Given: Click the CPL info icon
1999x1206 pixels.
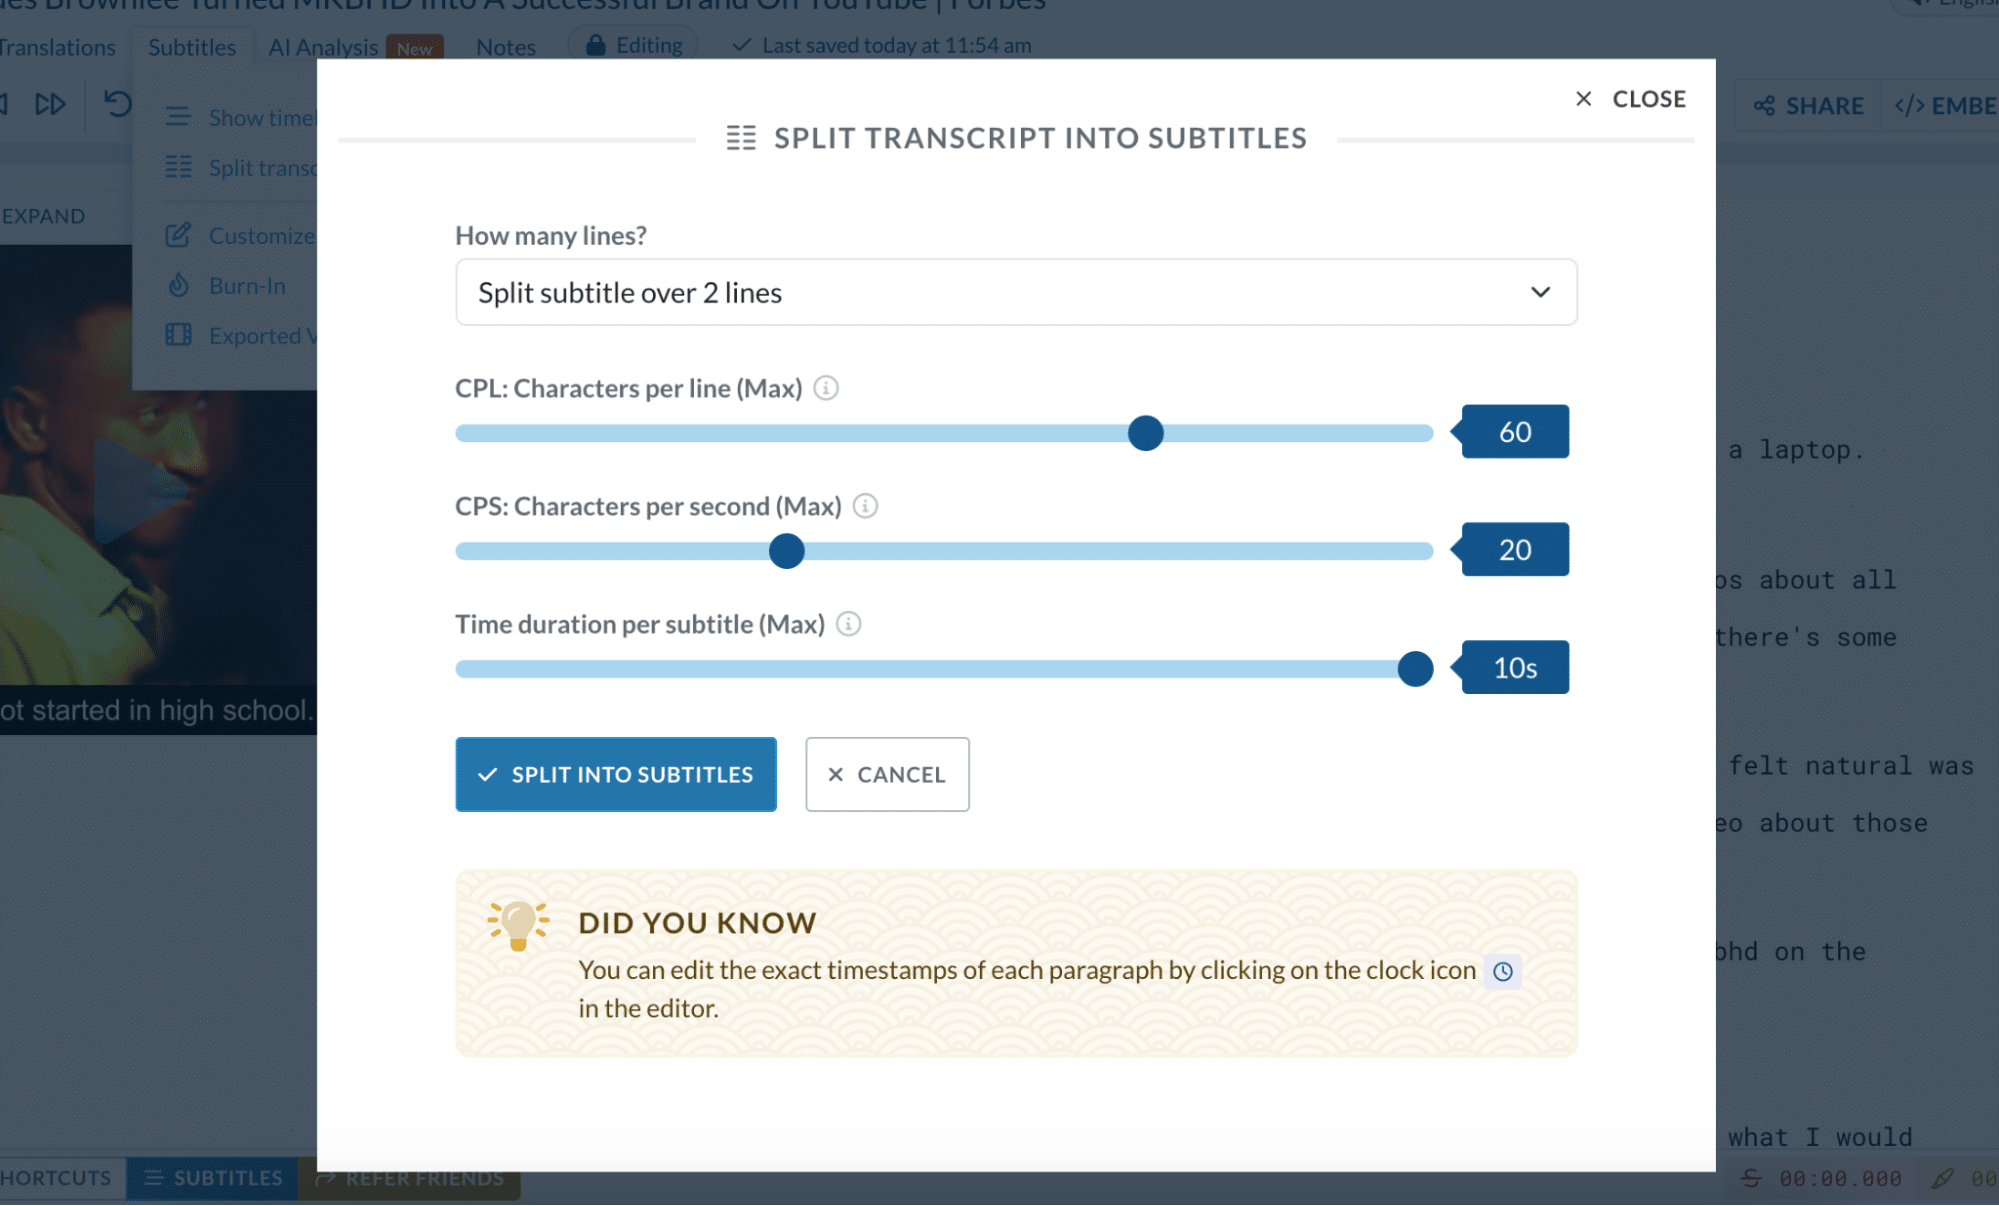Looking at the screenshot, I should click(x=826, y=388).
